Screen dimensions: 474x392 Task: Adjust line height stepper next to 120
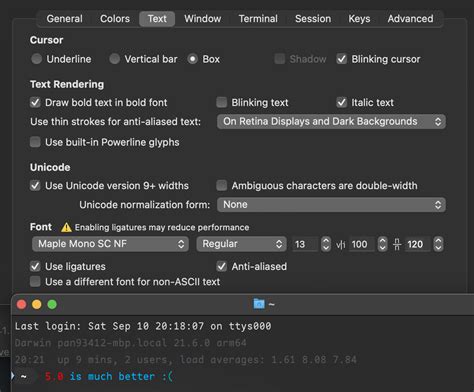[x=438, y=244]
